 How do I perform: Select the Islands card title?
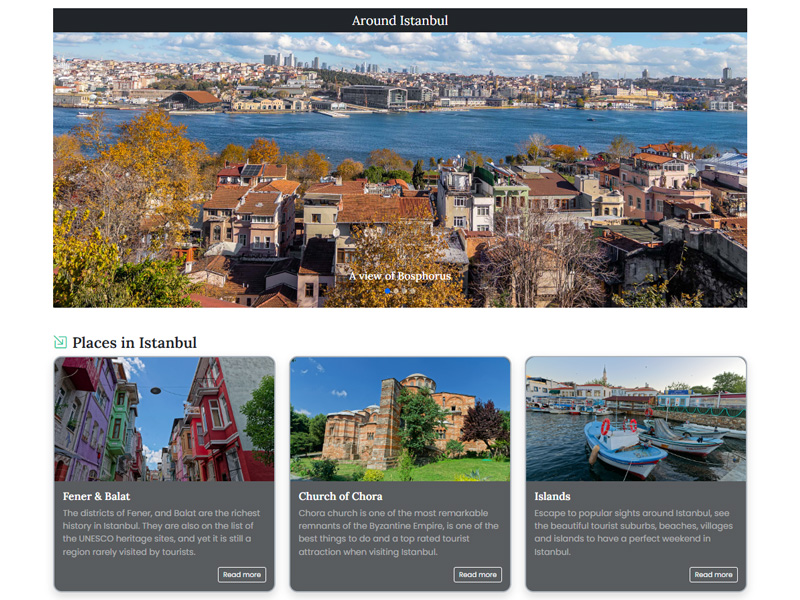click(552, 496)
